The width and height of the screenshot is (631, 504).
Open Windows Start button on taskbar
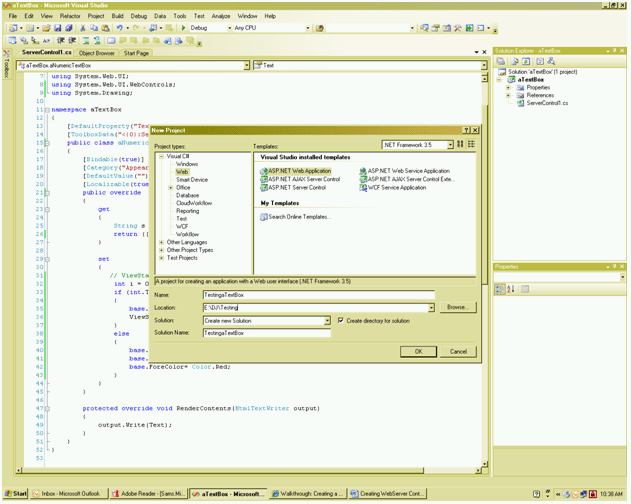click(15, 494)
